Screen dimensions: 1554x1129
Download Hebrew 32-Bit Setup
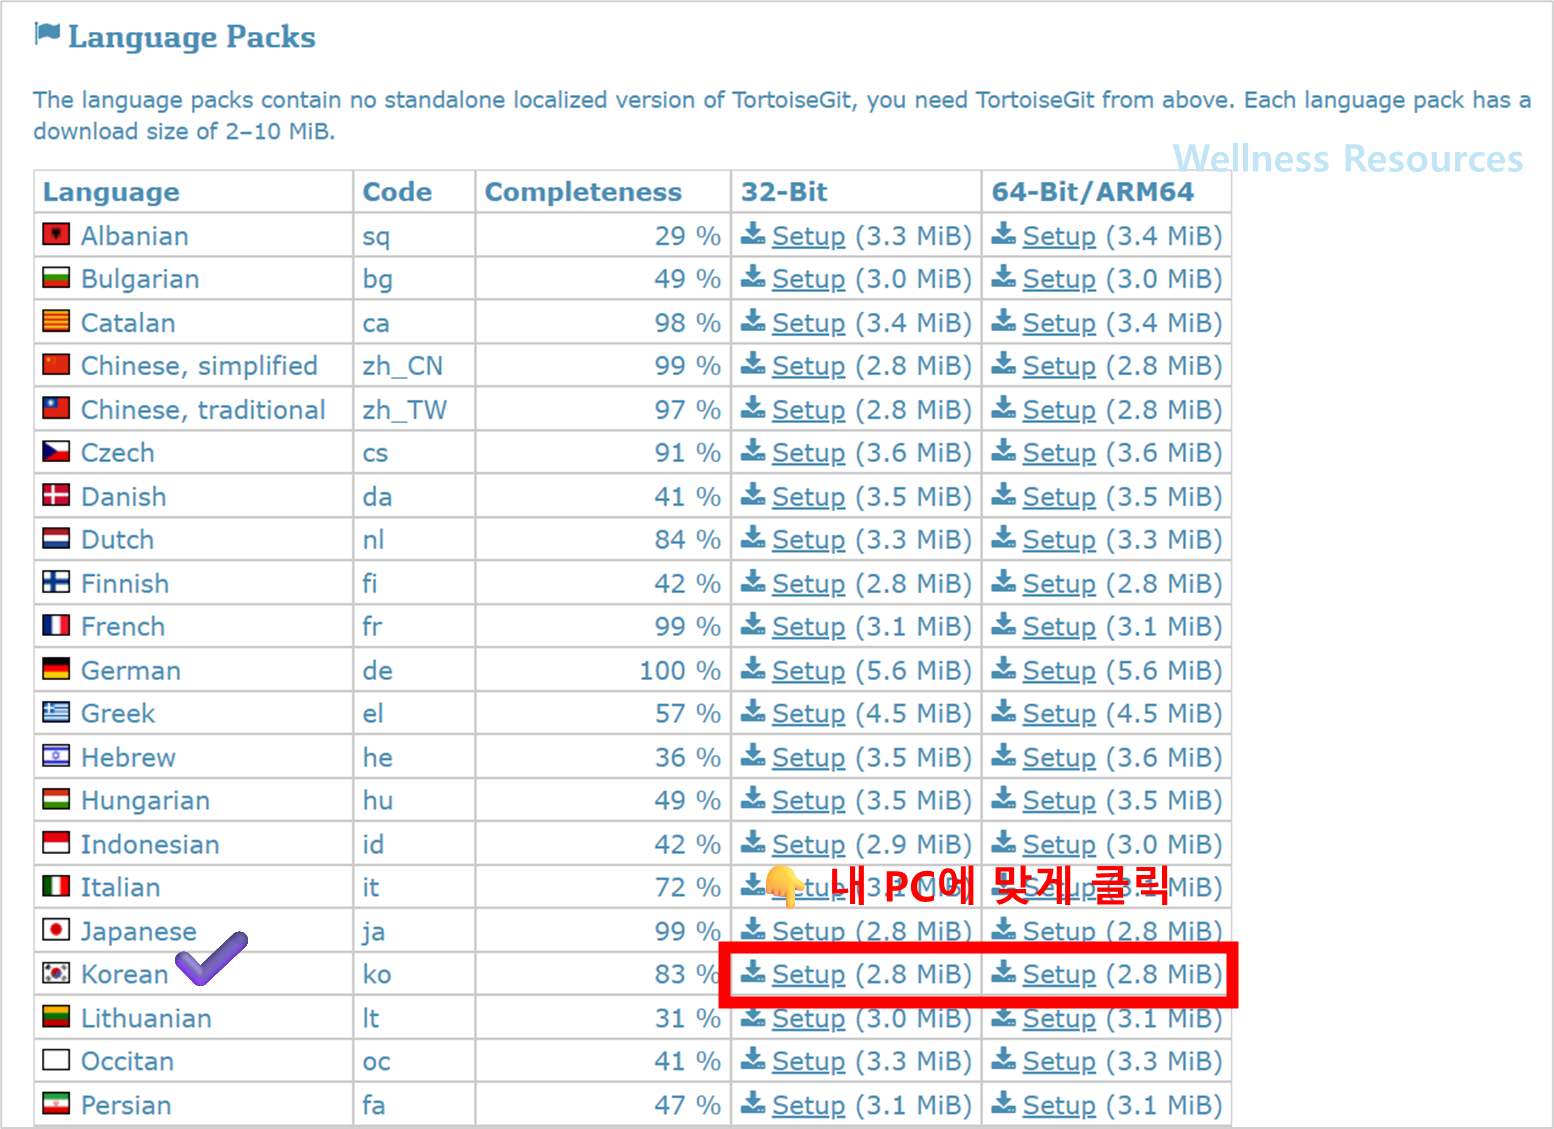(808, 758)
